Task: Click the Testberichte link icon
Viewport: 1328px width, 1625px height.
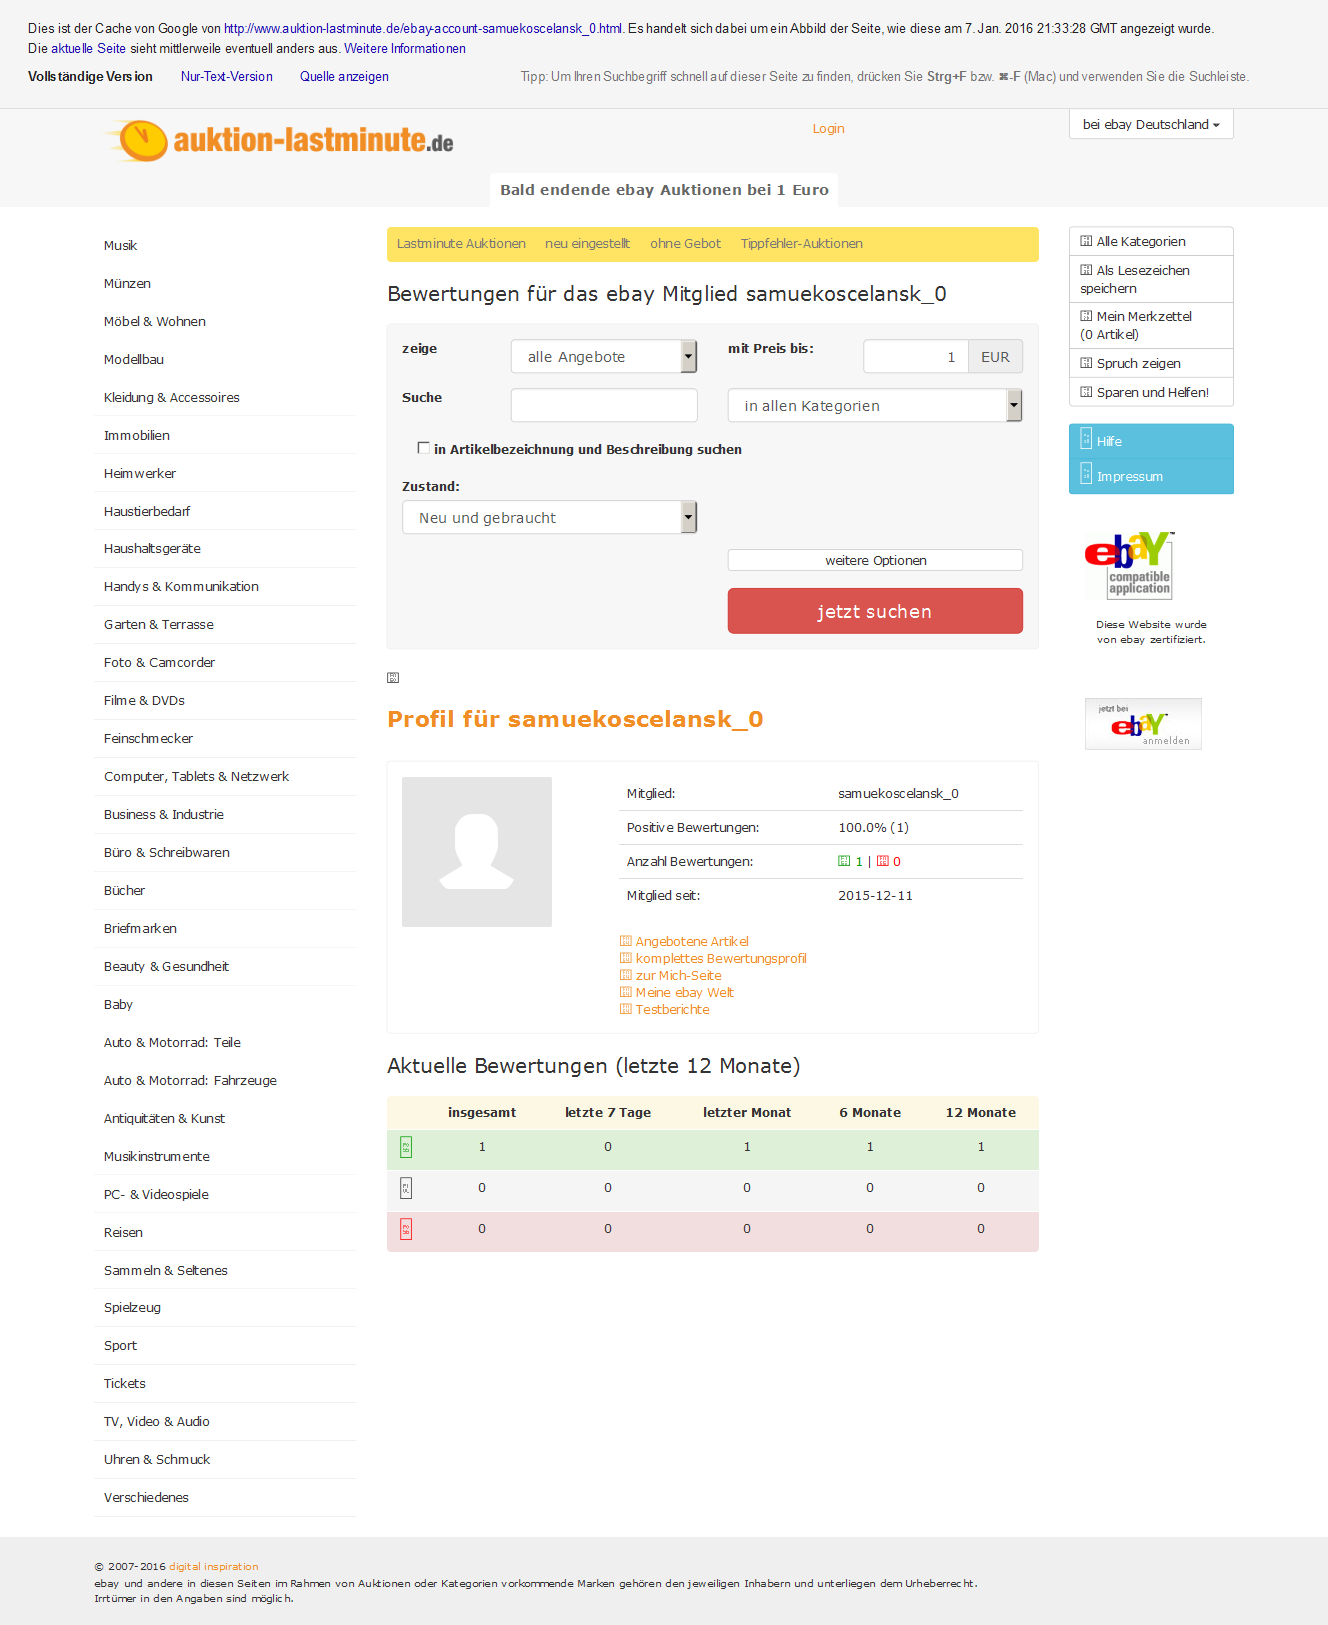Action: pos(626,1009)
